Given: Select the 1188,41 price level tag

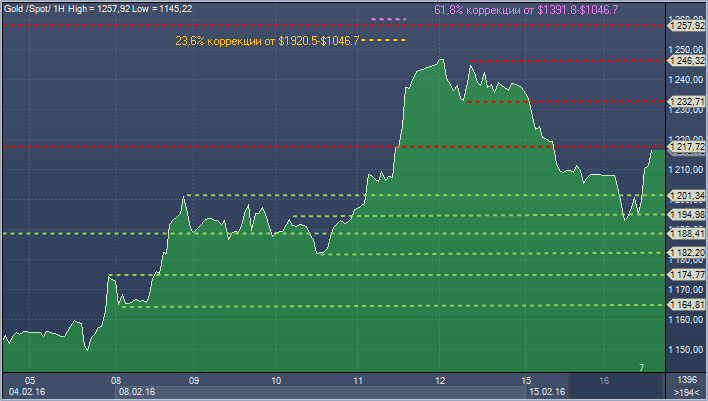Looking at the screenshot, I should pyautogui.click(x=687, y=234).
